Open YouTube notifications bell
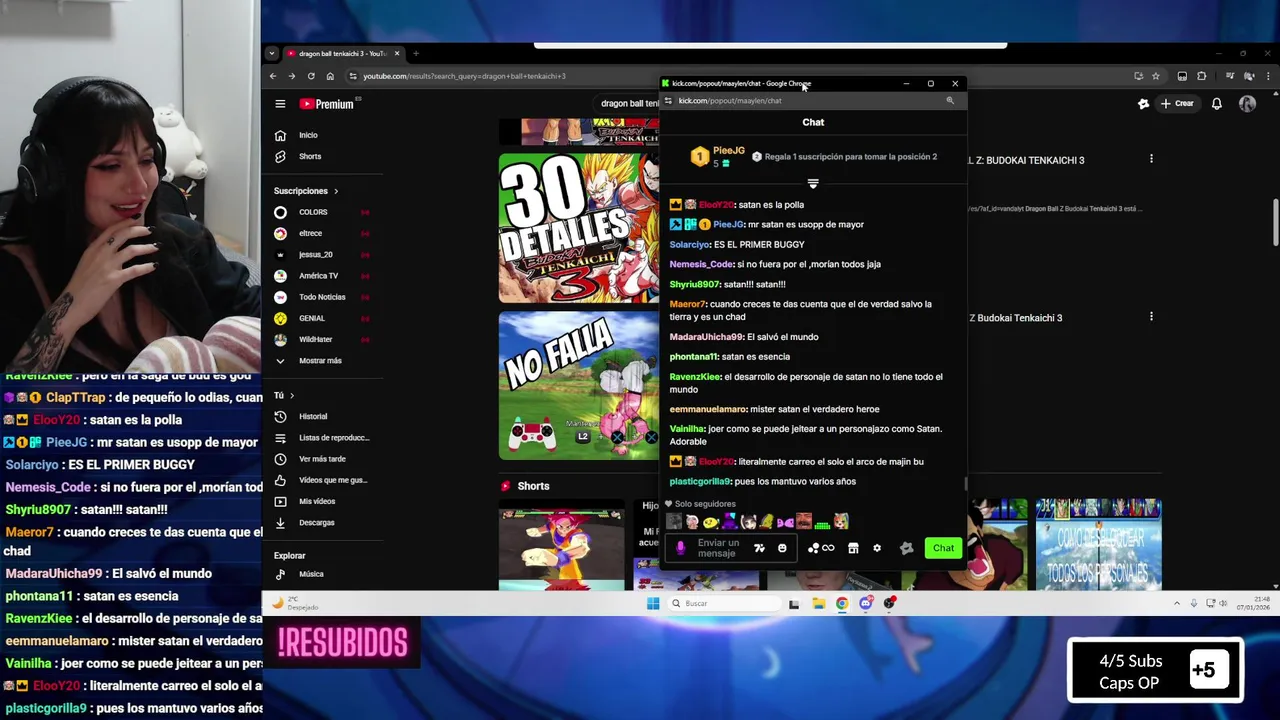The height and width of the screenshot is (720, 1280). click(x=1216, y=104)
